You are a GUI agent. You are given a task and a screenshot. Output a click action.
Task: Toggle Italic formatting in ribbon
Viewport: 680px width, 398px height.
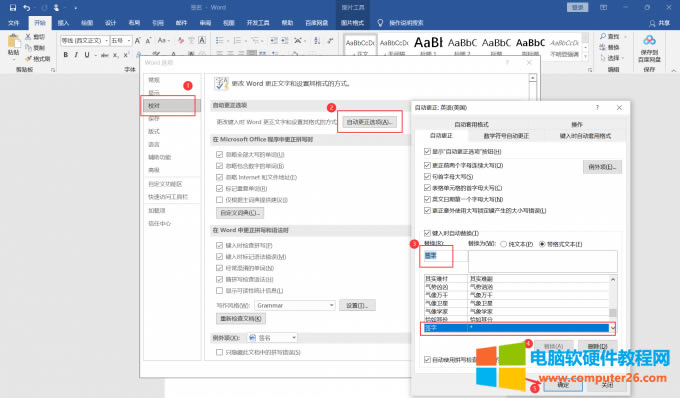(x=76, y=55)
